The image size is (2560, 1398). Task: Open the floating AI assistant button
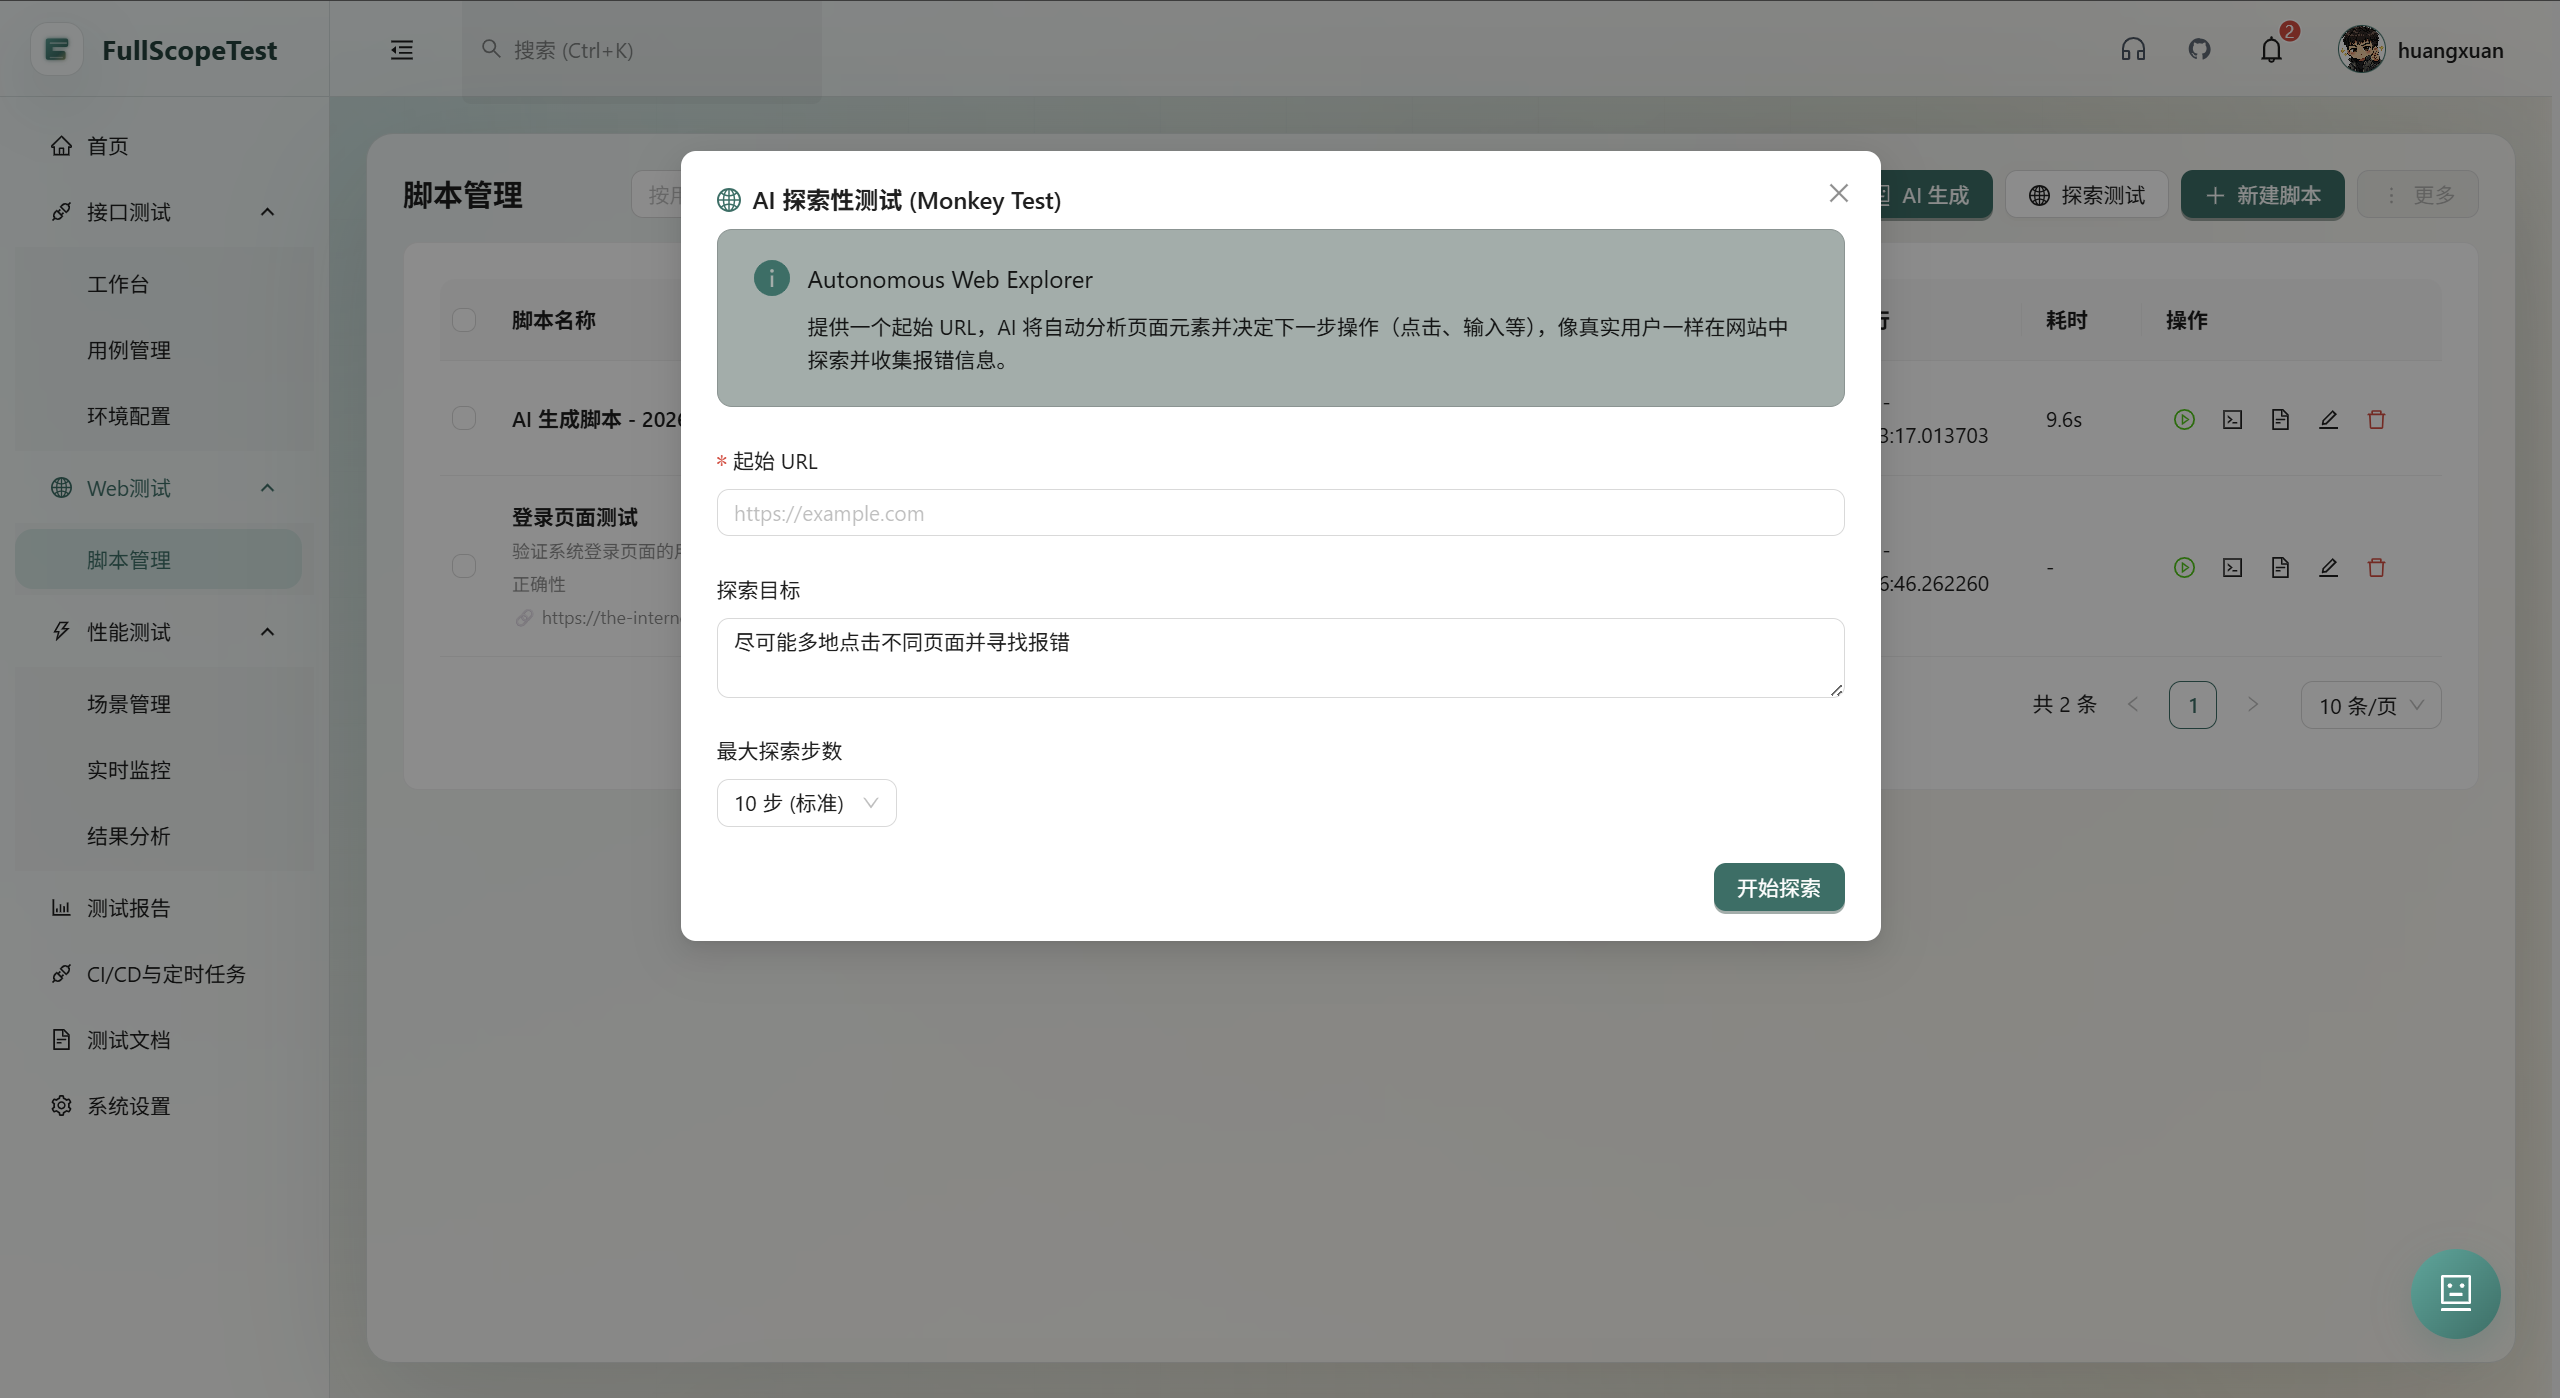pyautogui.click(x=2455, y=1293)
